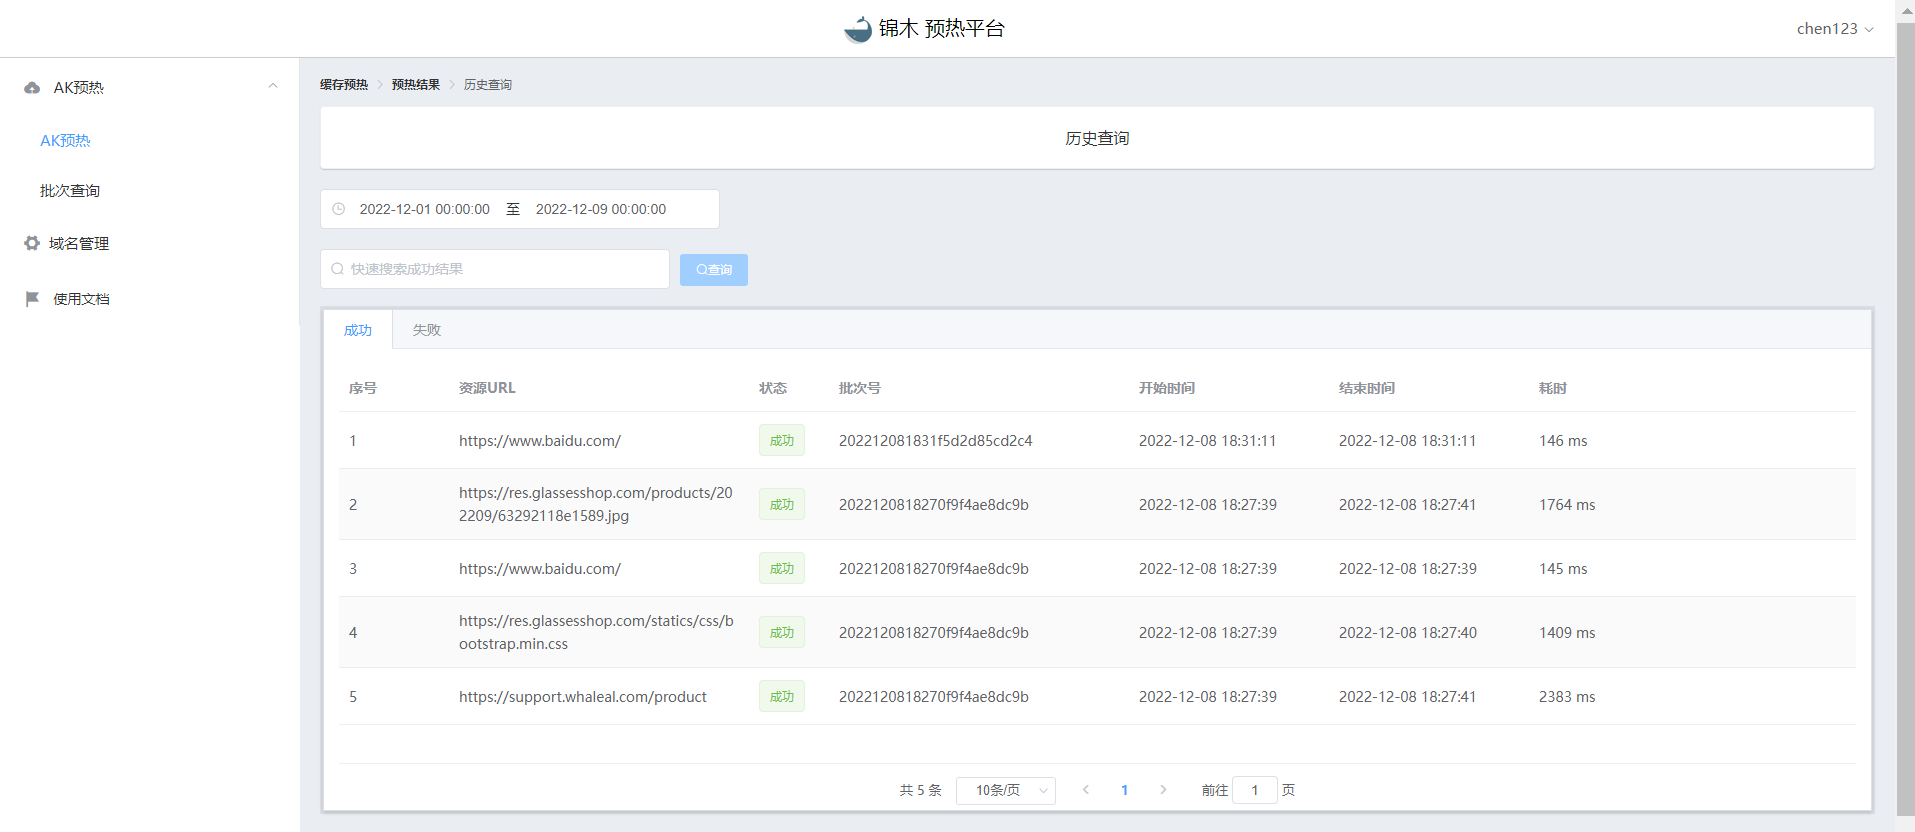1915x832 pixels.
Task: Click 历史查询 breadcrumb item
Action: click(x=488, y=85)
